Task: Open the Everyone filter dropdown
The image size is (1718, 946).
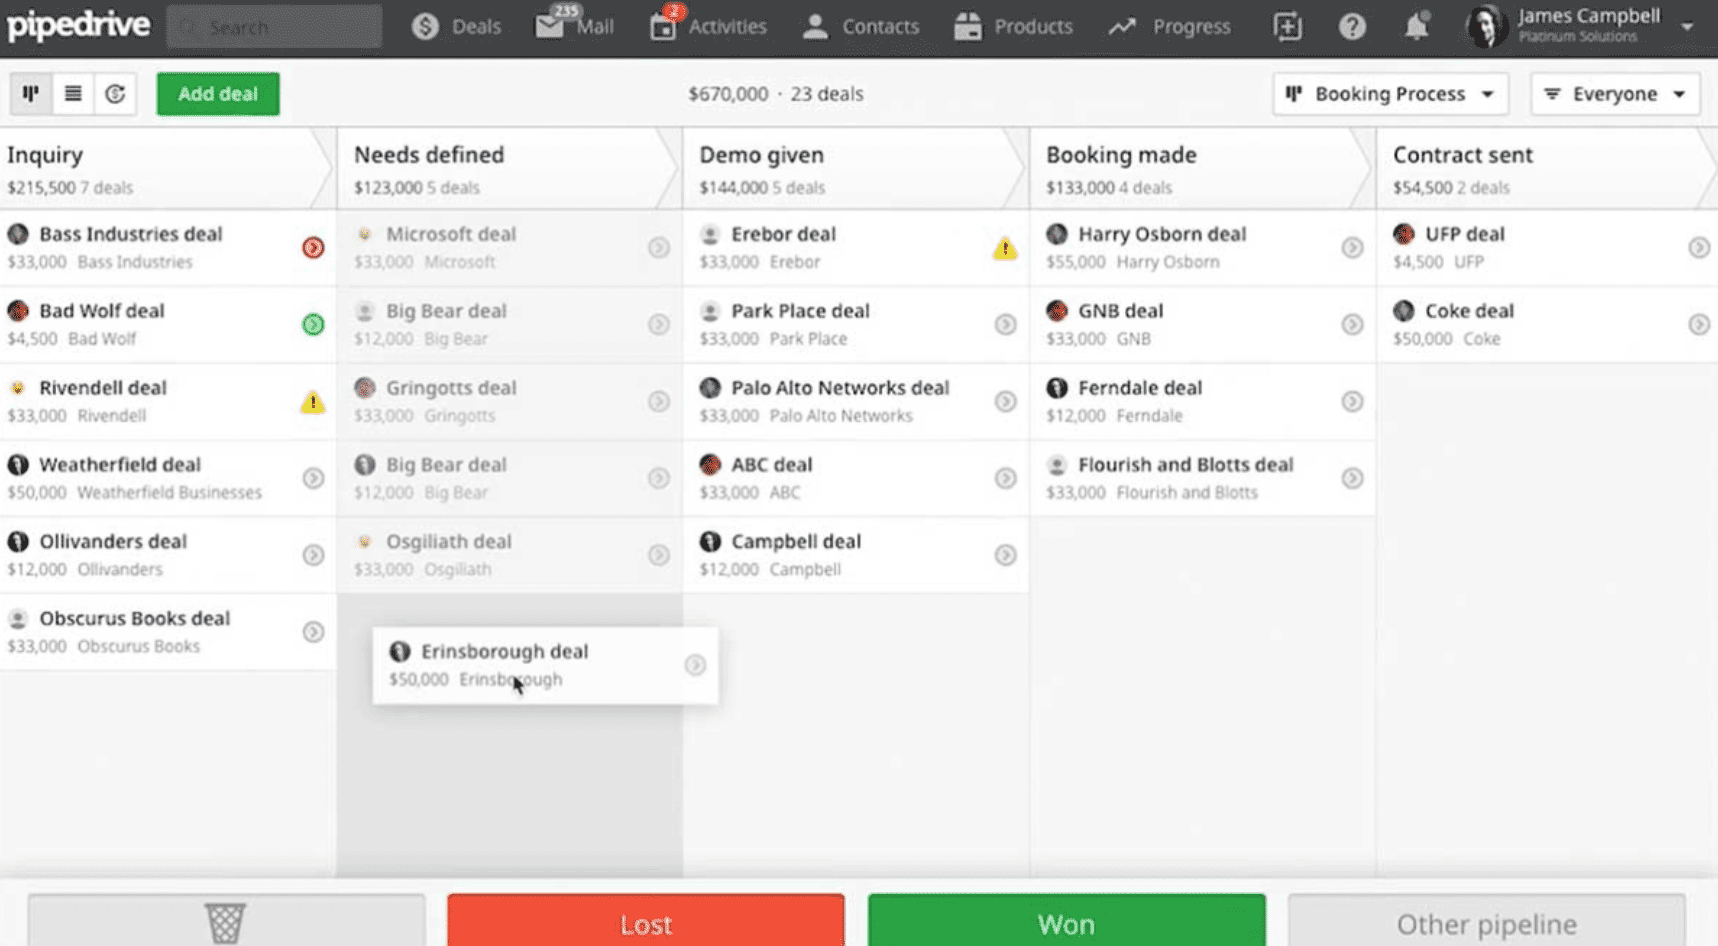Action: (x=1615, y=94)
